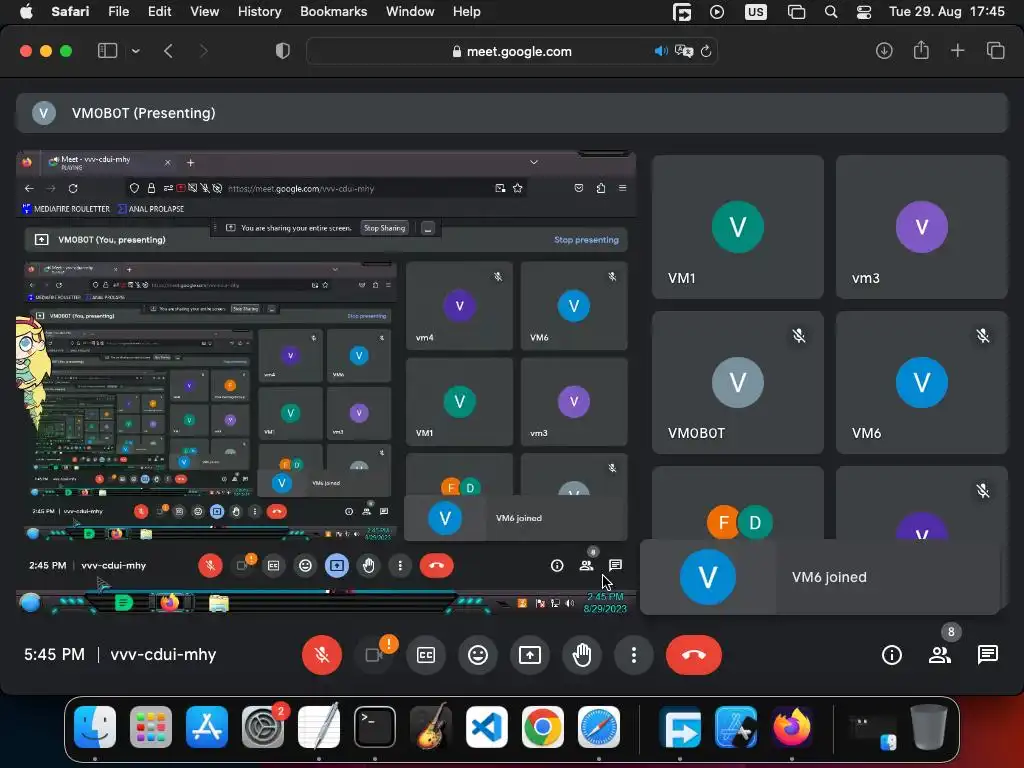Reload the Safari page
1024x768 pixels.
(x=706, y=51)
